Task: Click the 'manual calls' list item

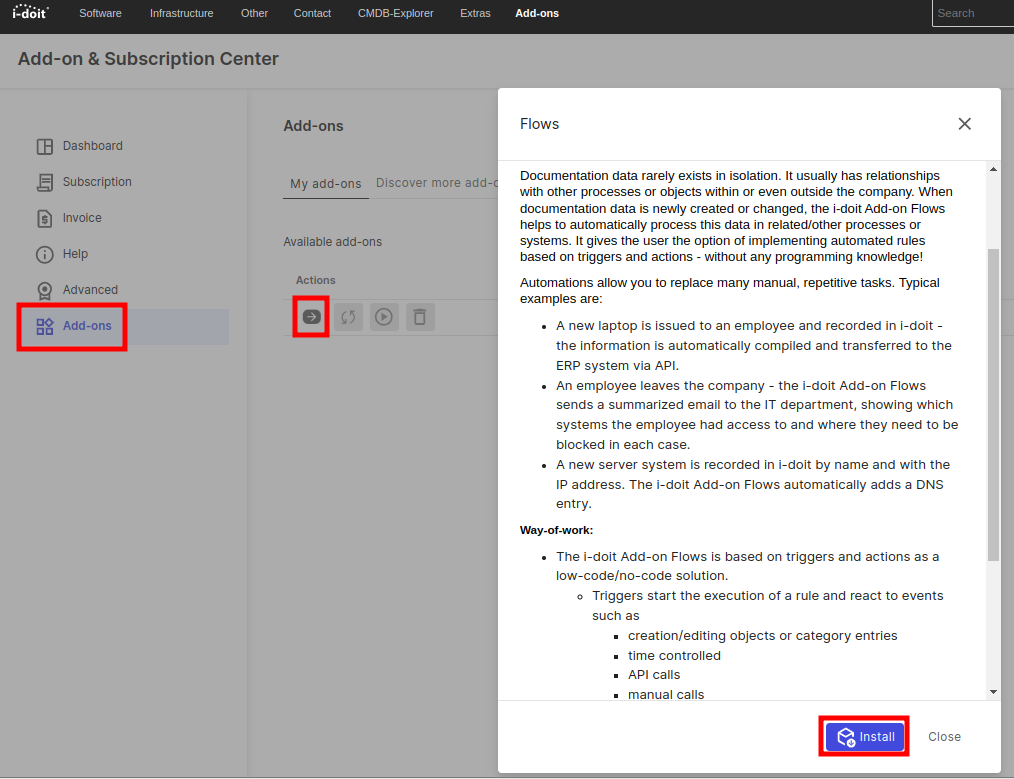Action: point(665,694)
